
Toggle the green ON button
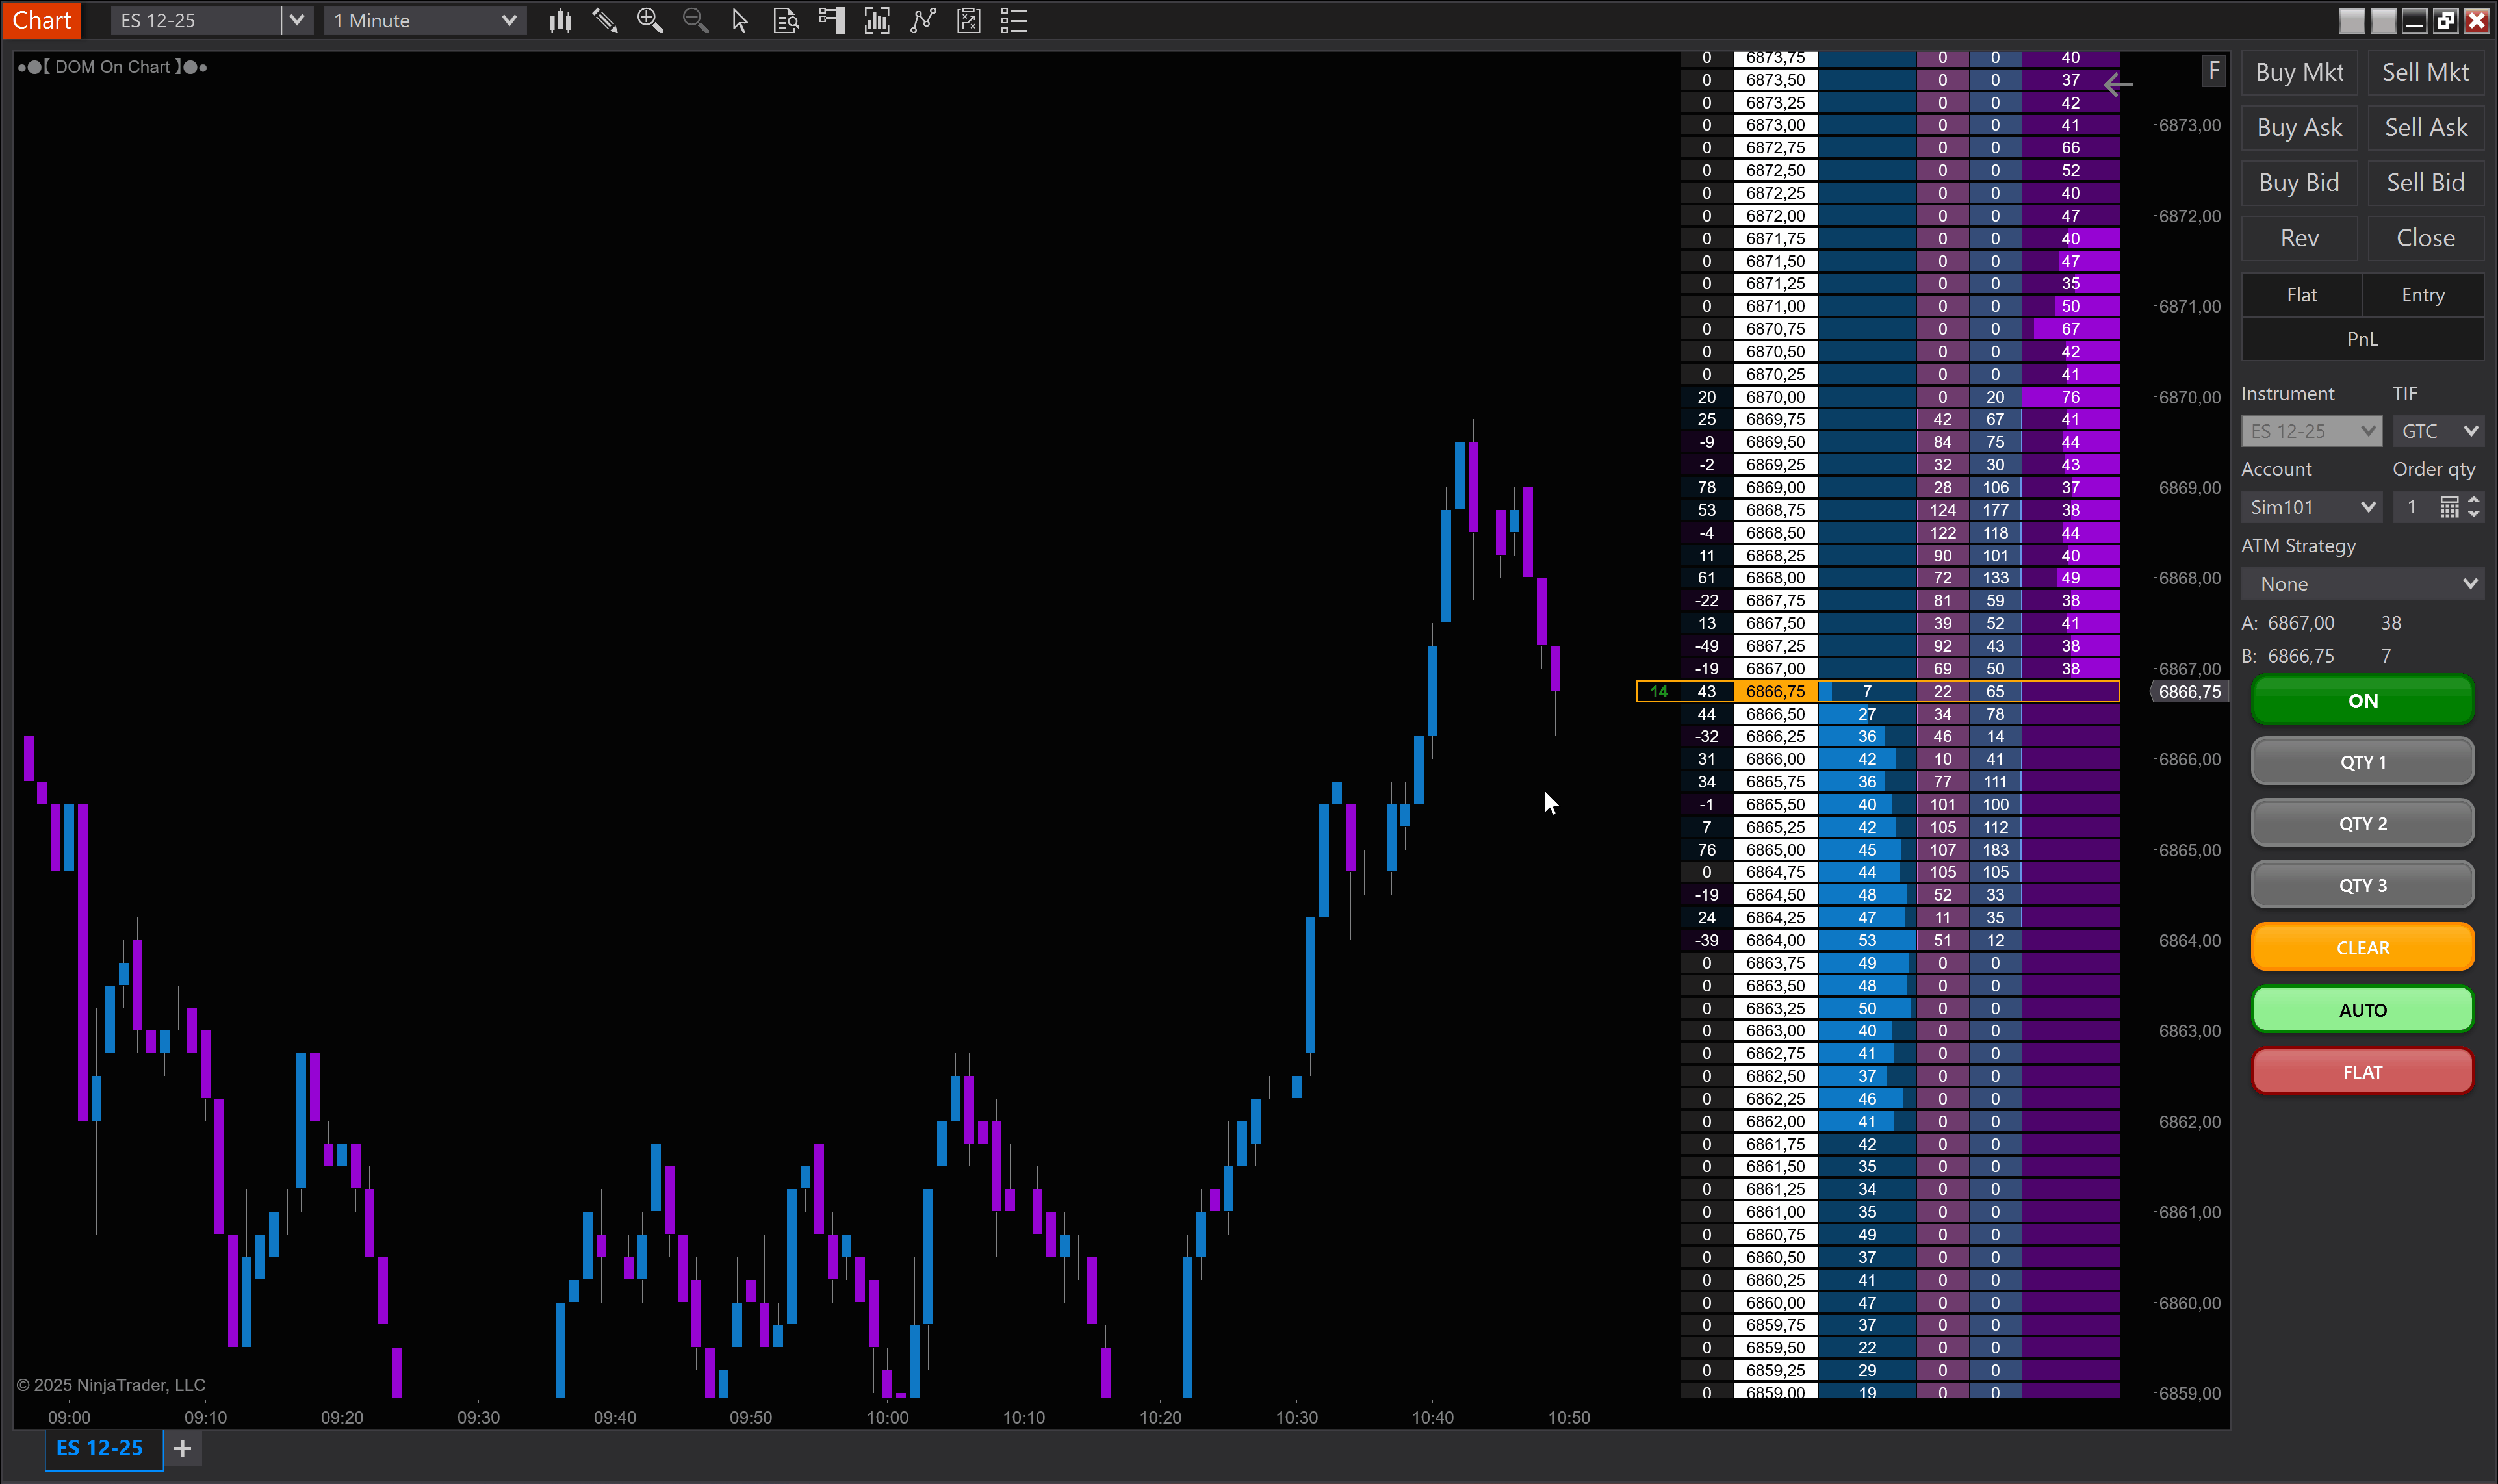(x=2362, y=701)
